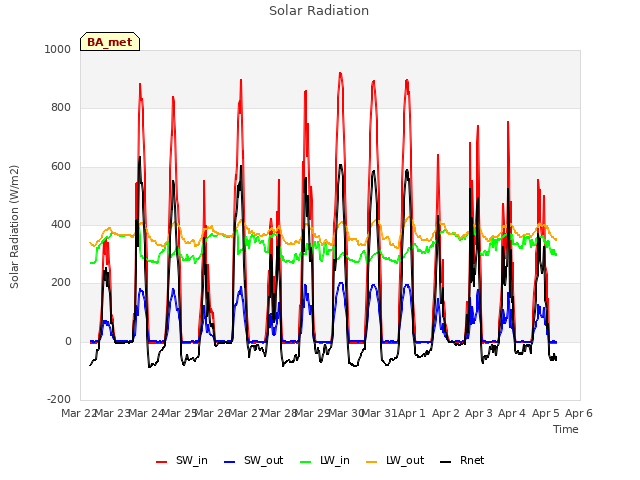
Task: Toggle the SW_out legend entry
Action: coord(253,460)
